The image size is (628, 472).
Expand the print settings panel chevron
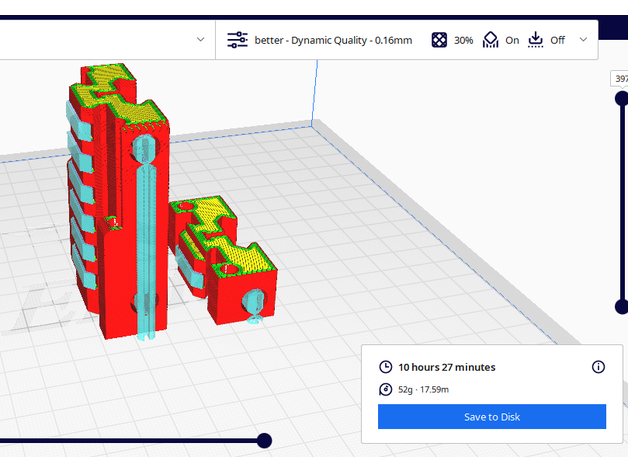tap(583, 40)
